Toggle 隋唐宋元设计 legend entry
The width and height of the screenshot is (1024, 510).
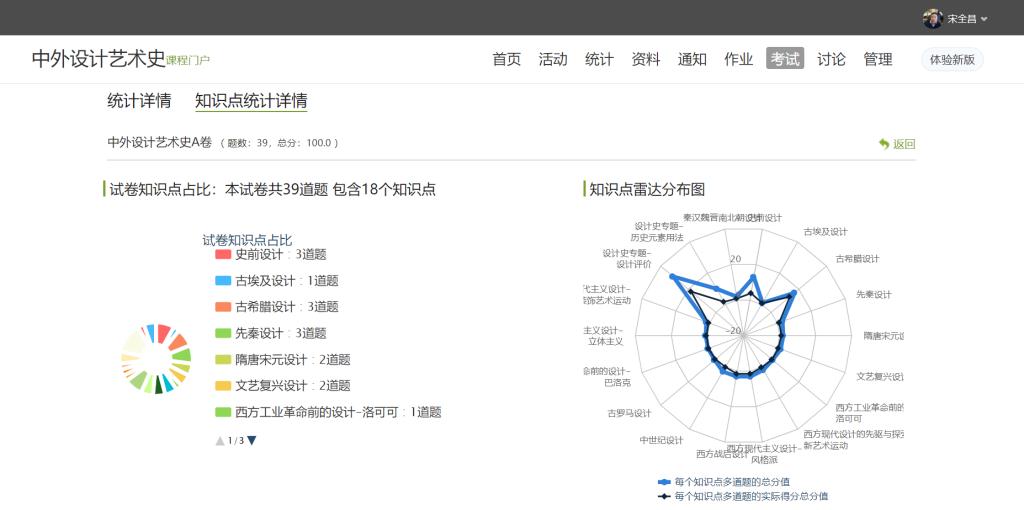point(270,359)
